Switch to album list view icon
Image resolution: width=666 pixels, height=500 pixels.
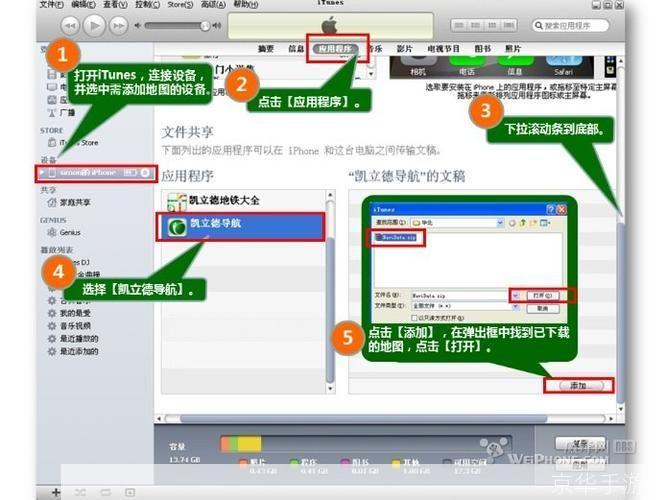point(475,25)
